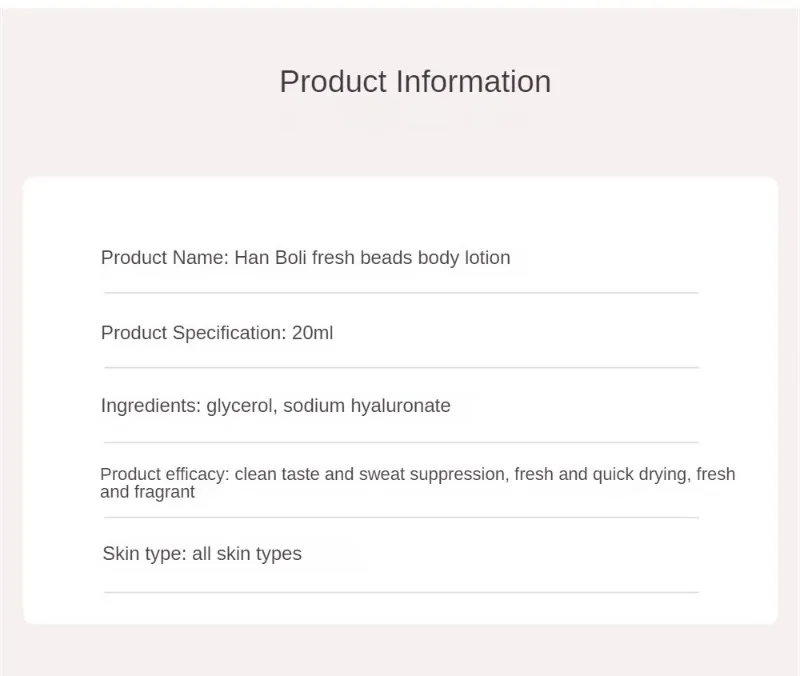Click the Skin type label

point(144,554)
